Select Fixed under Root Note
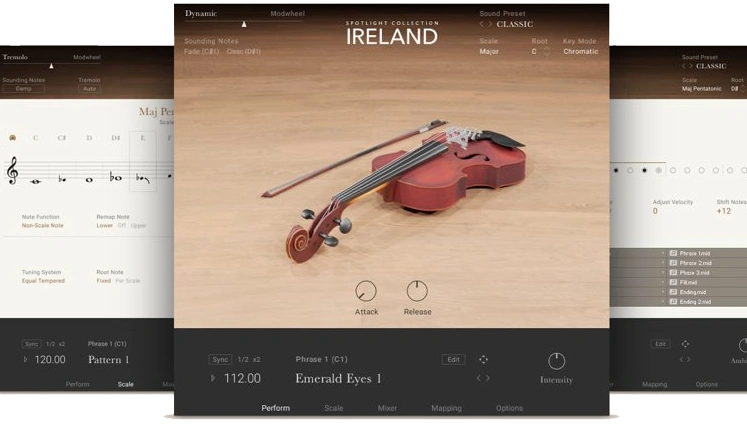 click(103, 281)
